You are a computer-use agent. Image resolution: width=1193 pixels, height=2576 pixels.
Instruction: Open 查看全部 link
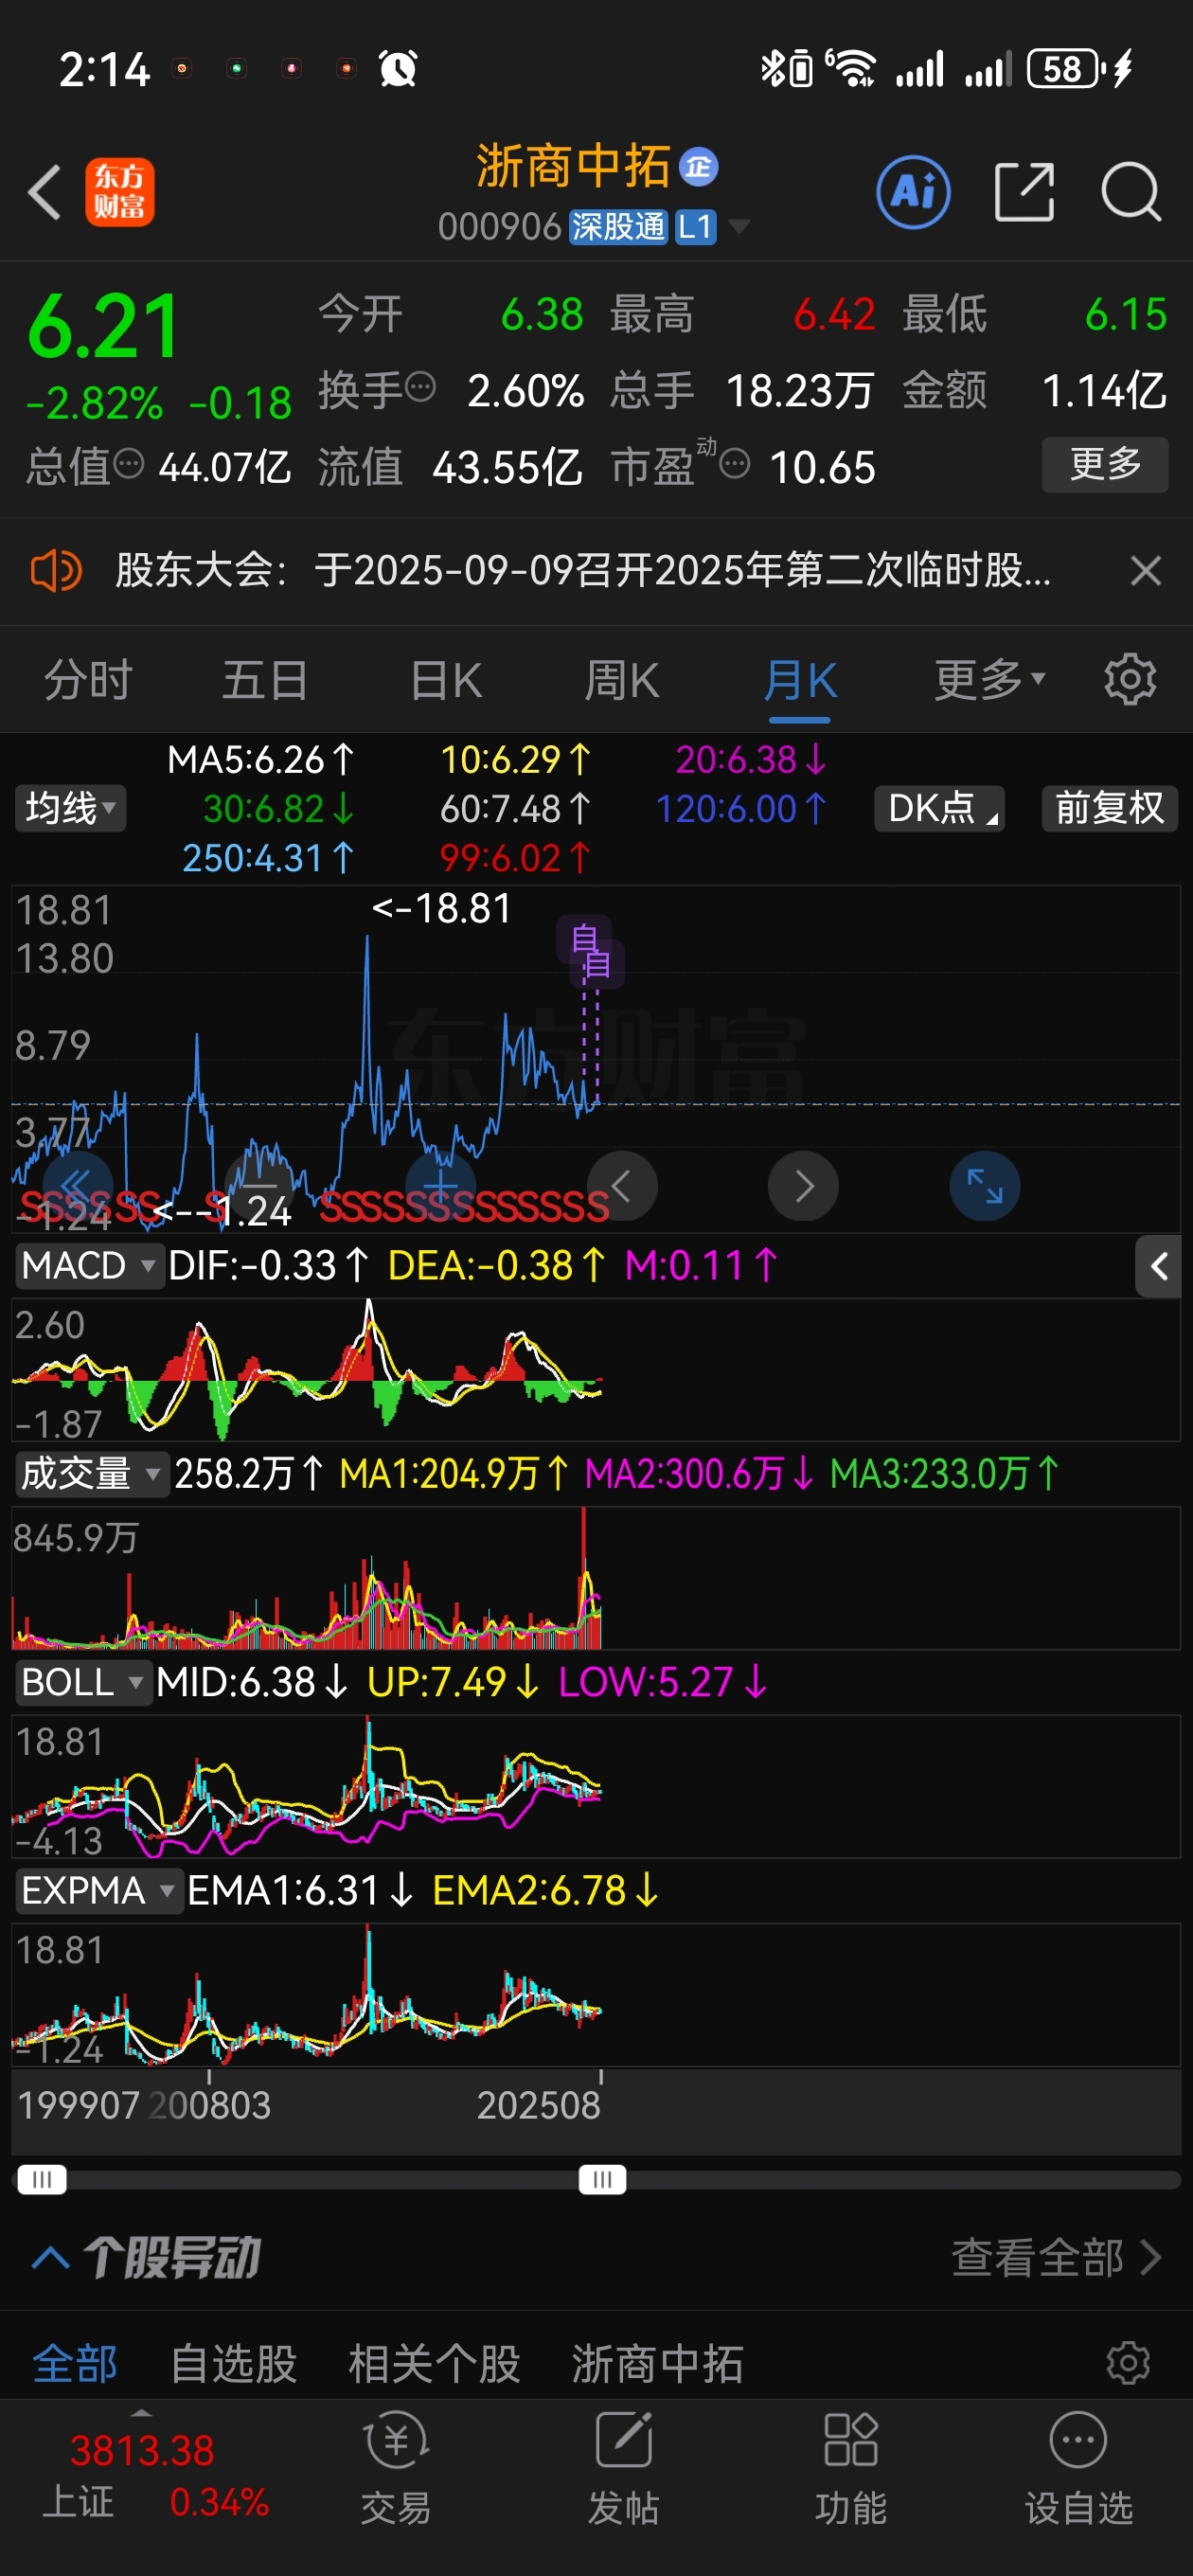click(1056, 2257)
